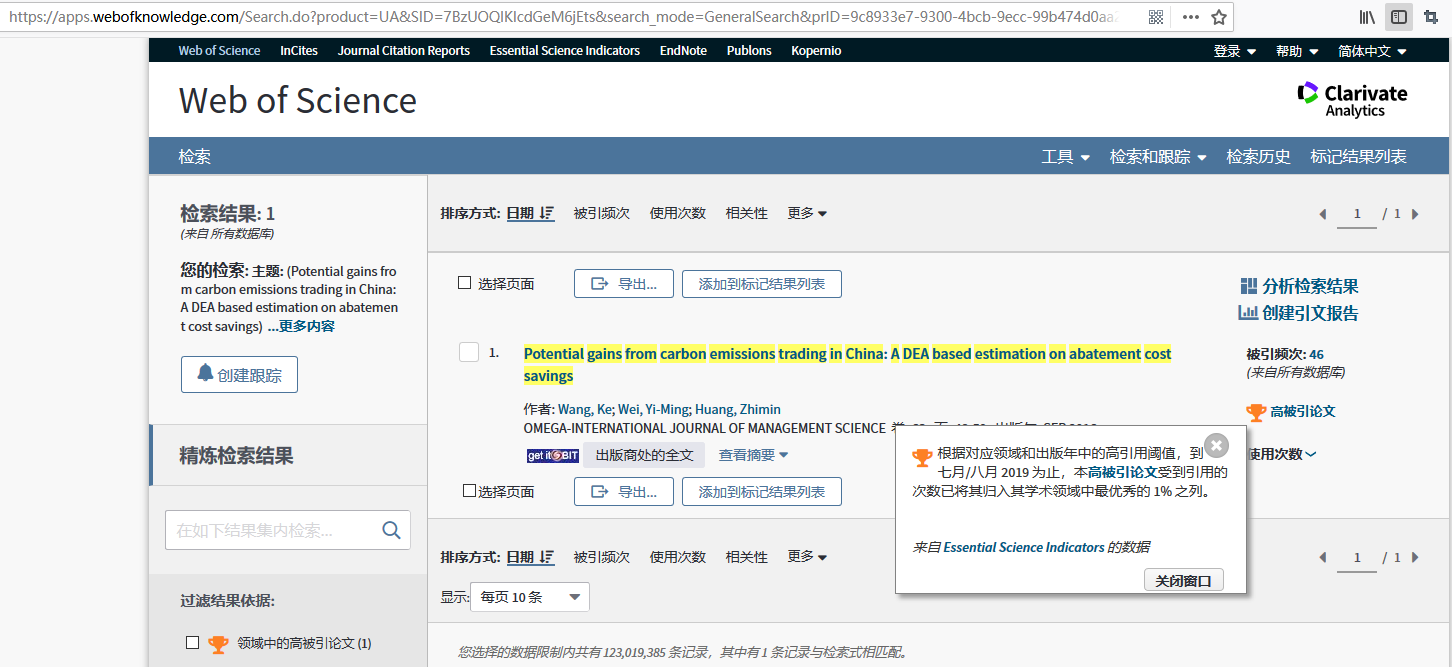Bookmark this page with the star icon
Screen dimensions: 1452x668
1219,17
